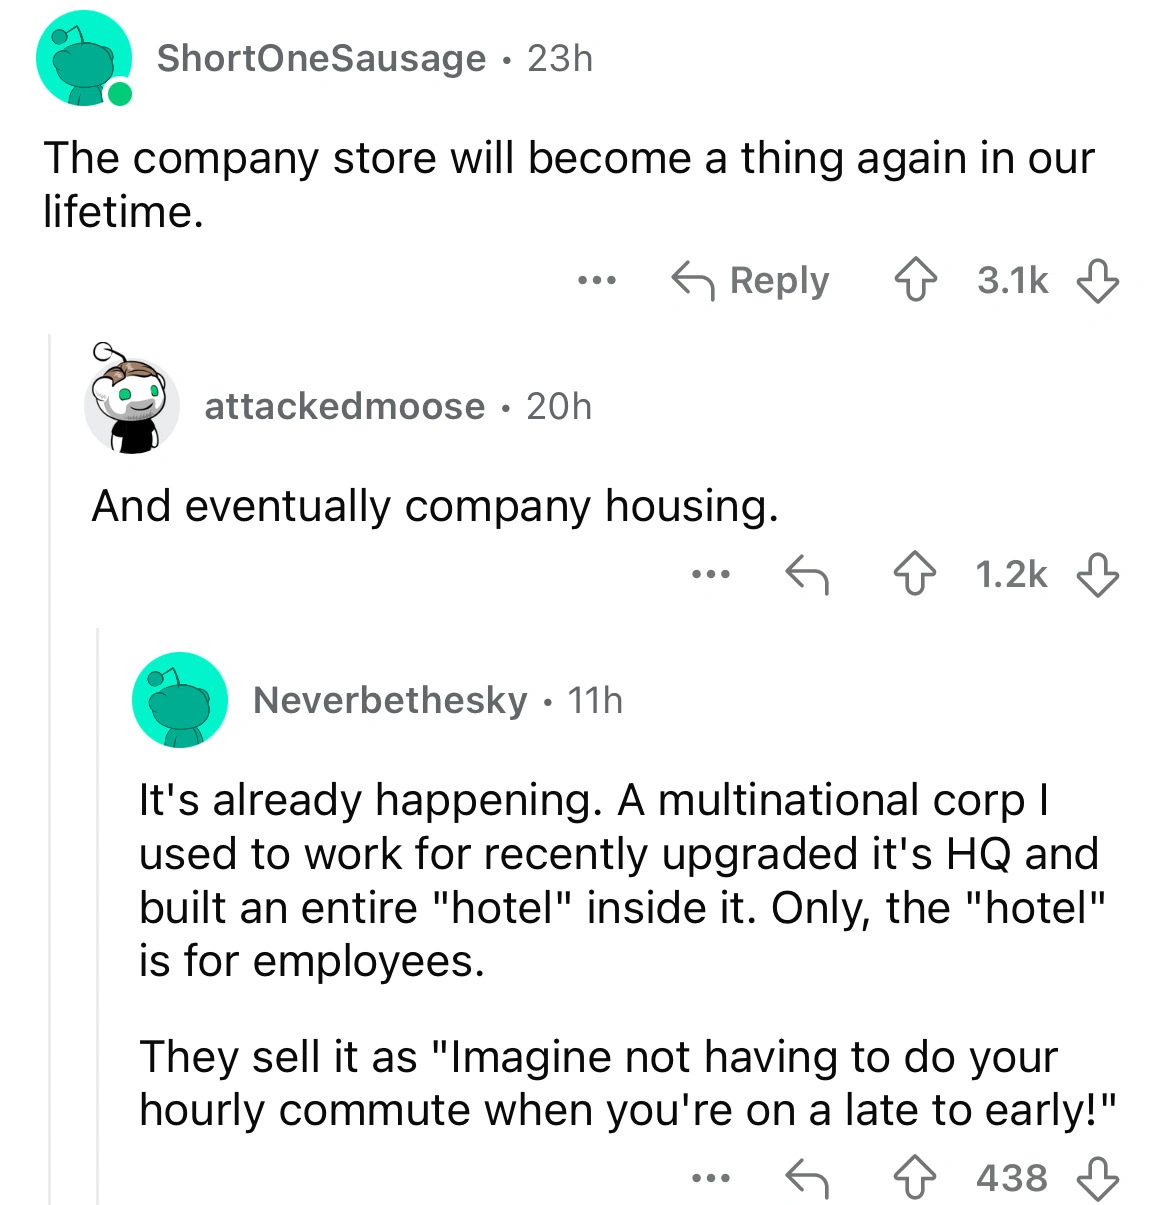Open more options for attackedmoose's comment
Screen dimensions: 1170x1205
711,575
